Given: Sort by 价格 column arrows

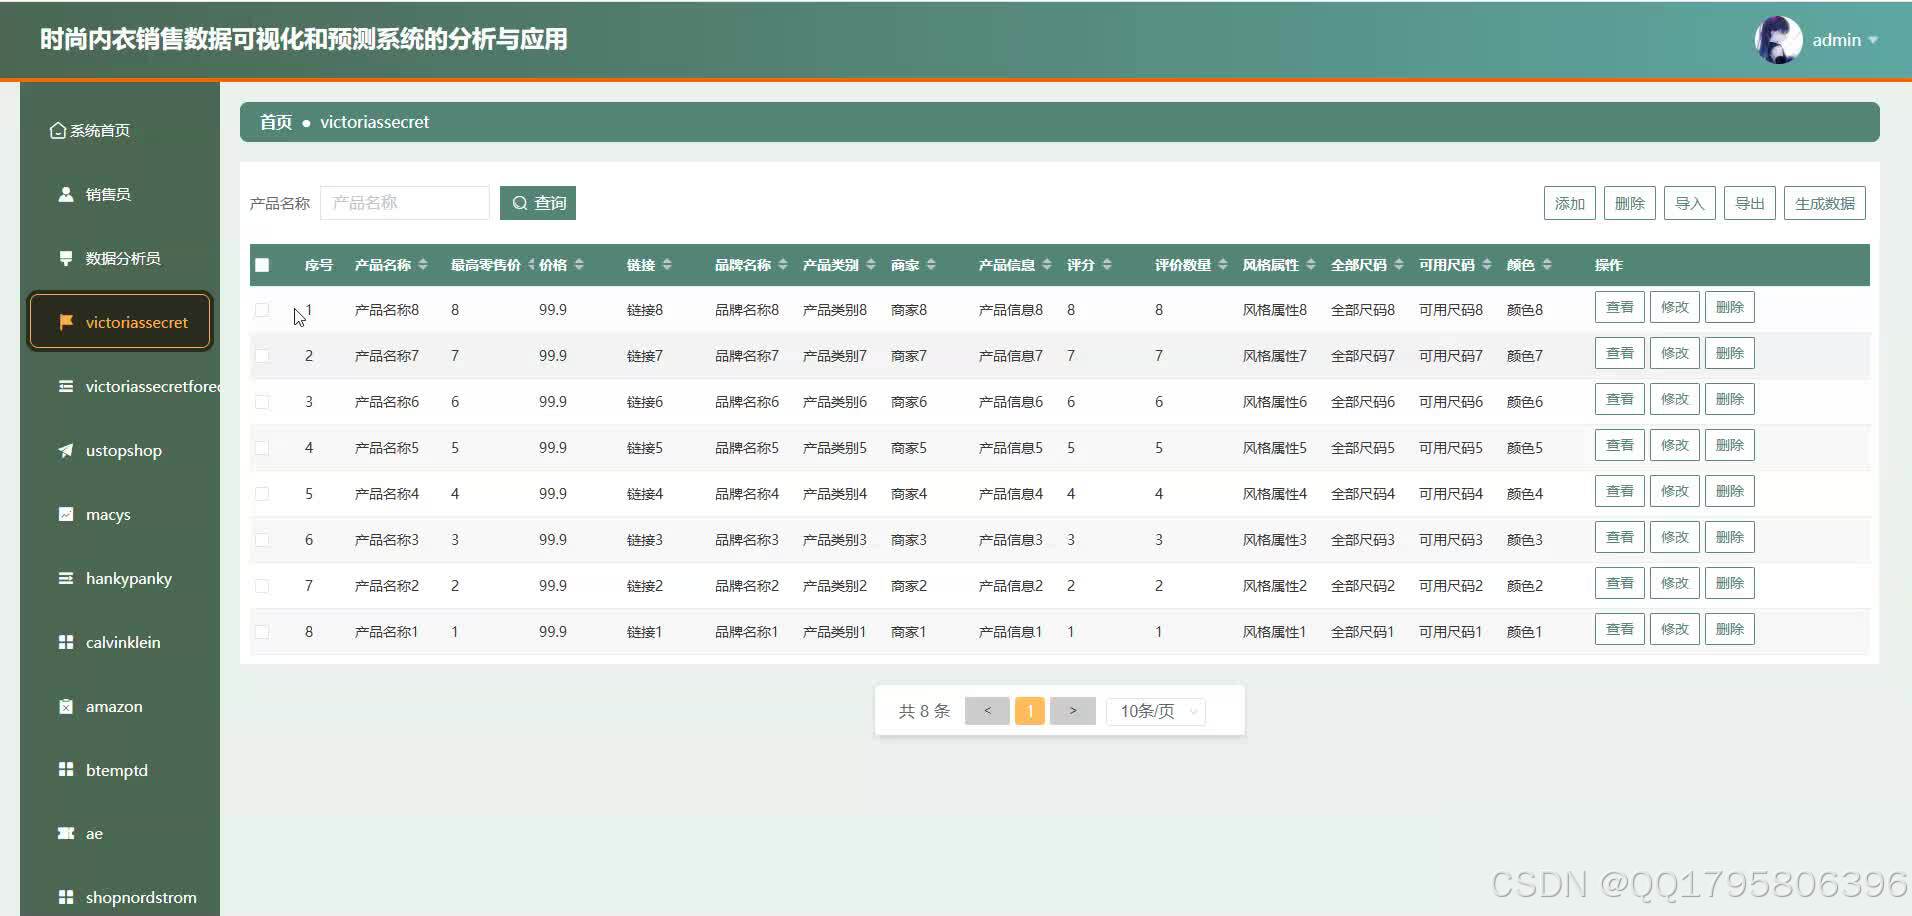Looking at the screenshot, I should tap(579, 265).
